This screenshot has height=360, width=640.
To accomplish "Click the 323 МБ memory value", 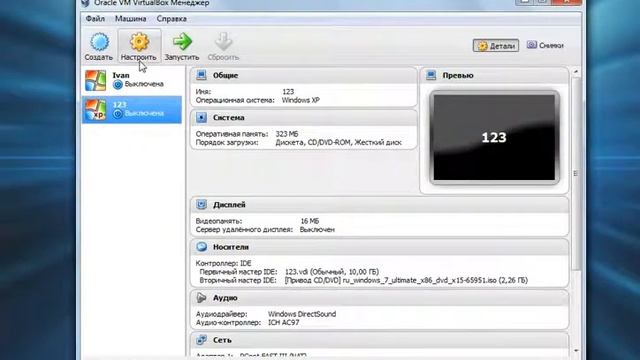I will 287,134.
